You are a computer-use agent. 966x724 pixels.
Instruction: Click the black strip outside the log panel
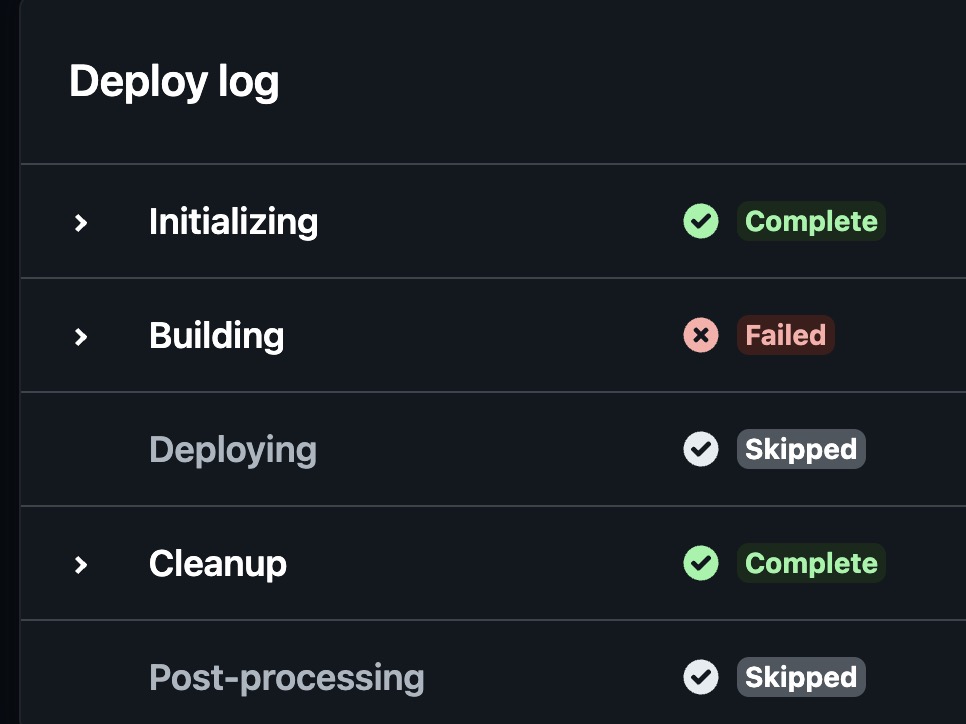pos(9,362)
